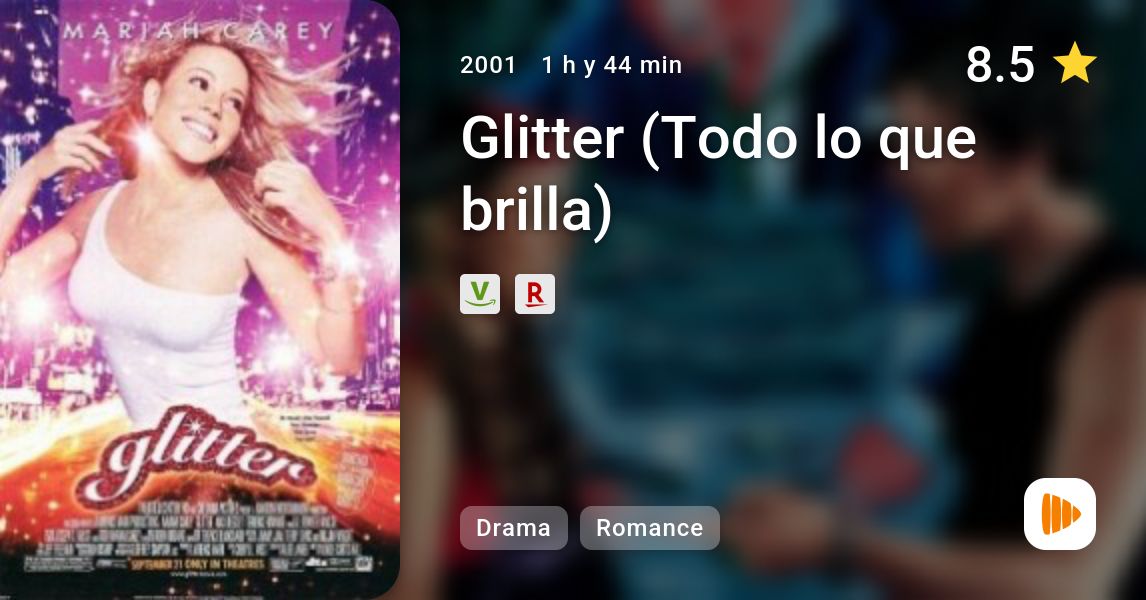This screenshot has height=600, width=1146.
Task: Click the 2001 release year
Action: point(488,65)
